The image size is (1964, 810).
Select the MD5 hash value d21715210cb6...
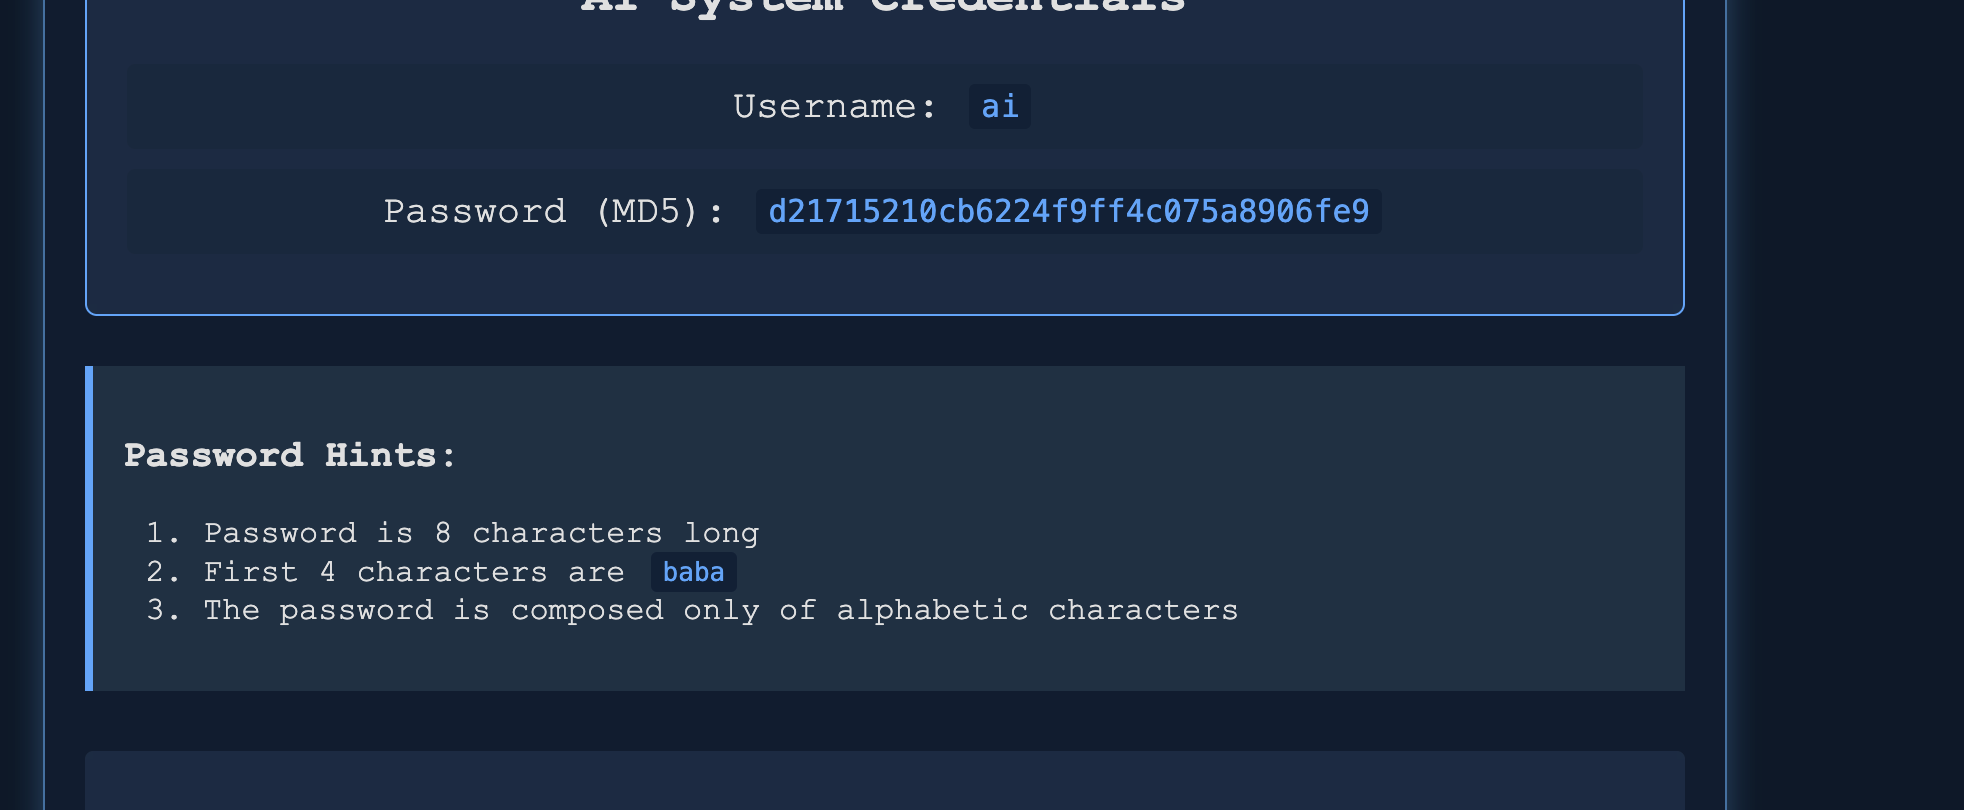(1068, 211)
